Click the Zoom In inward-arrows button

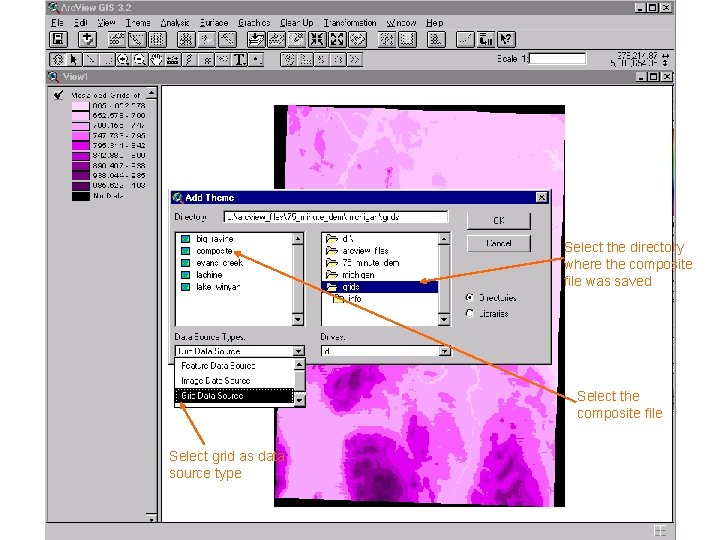point(317,39)
